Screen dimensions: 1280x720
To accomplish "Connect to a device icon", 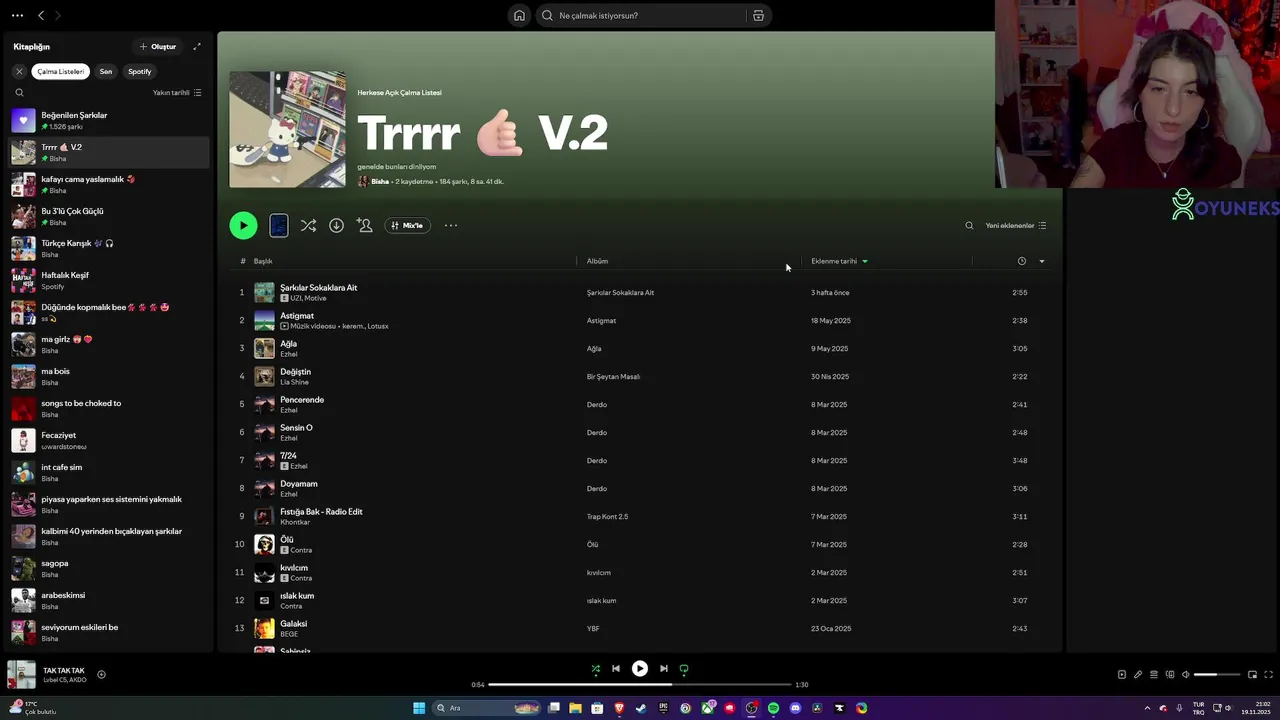I will point(1169,674).
